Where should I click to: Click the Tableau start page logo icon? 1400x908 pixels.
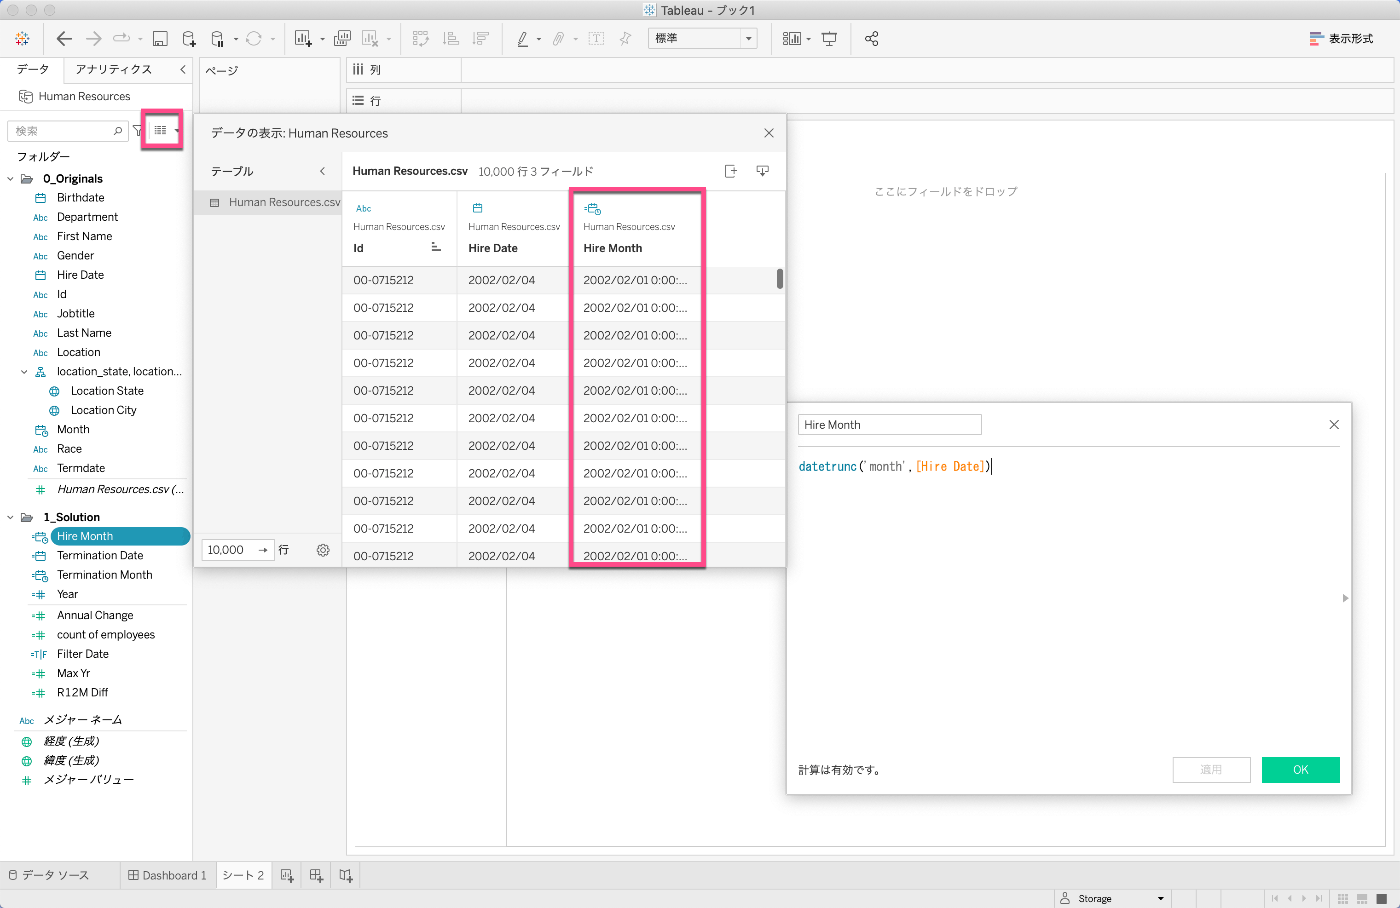coord(22,39)
